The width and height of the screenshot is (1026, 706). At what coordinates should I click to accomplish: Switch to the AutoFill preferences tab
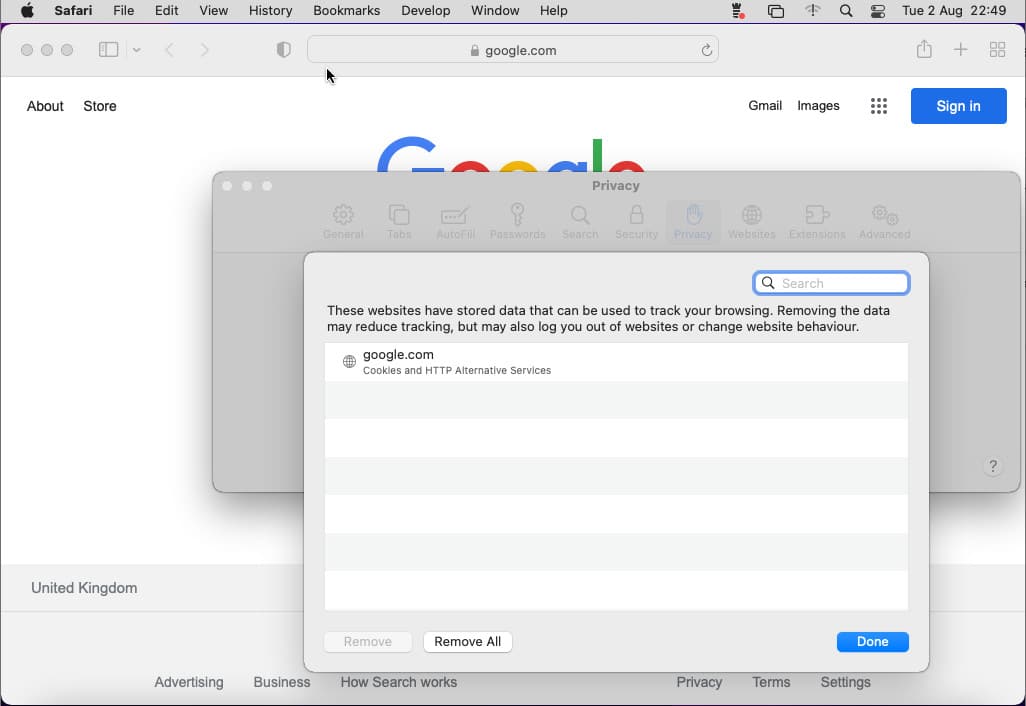tap(455, 222)
